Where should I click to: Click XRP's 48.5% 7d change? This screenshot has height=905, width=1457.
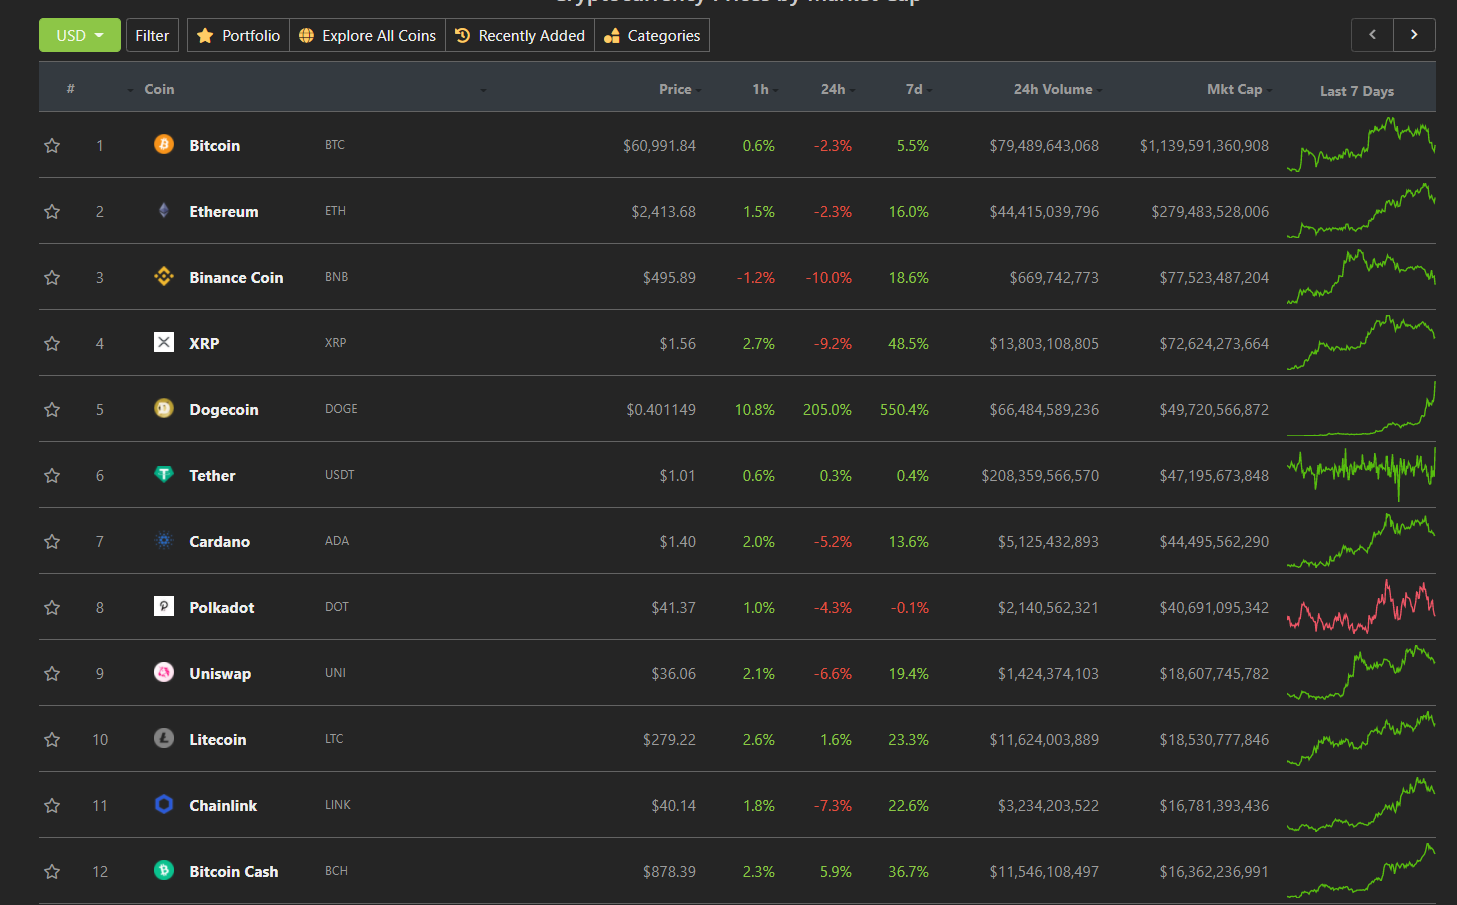click(x=908, y=344)
